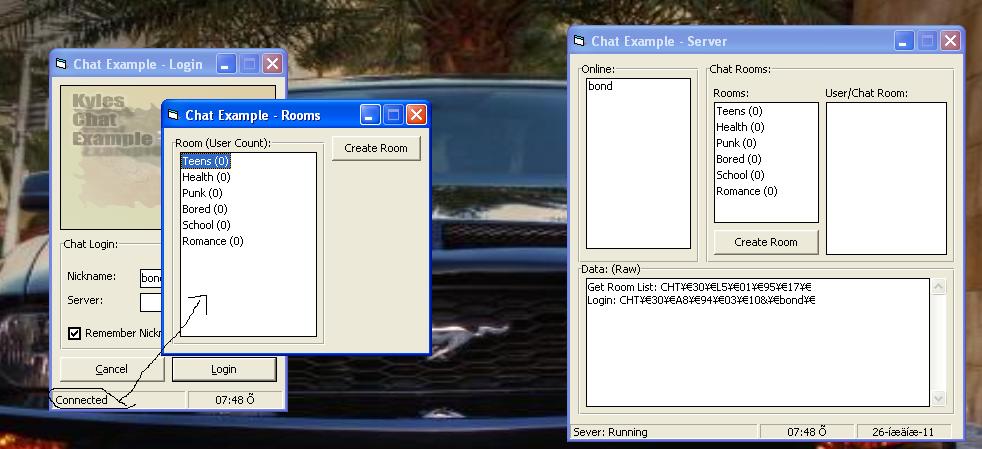Minimize the Chat Example - Rooms window
This screenshot has width=982, height=449.
(370, 115)
